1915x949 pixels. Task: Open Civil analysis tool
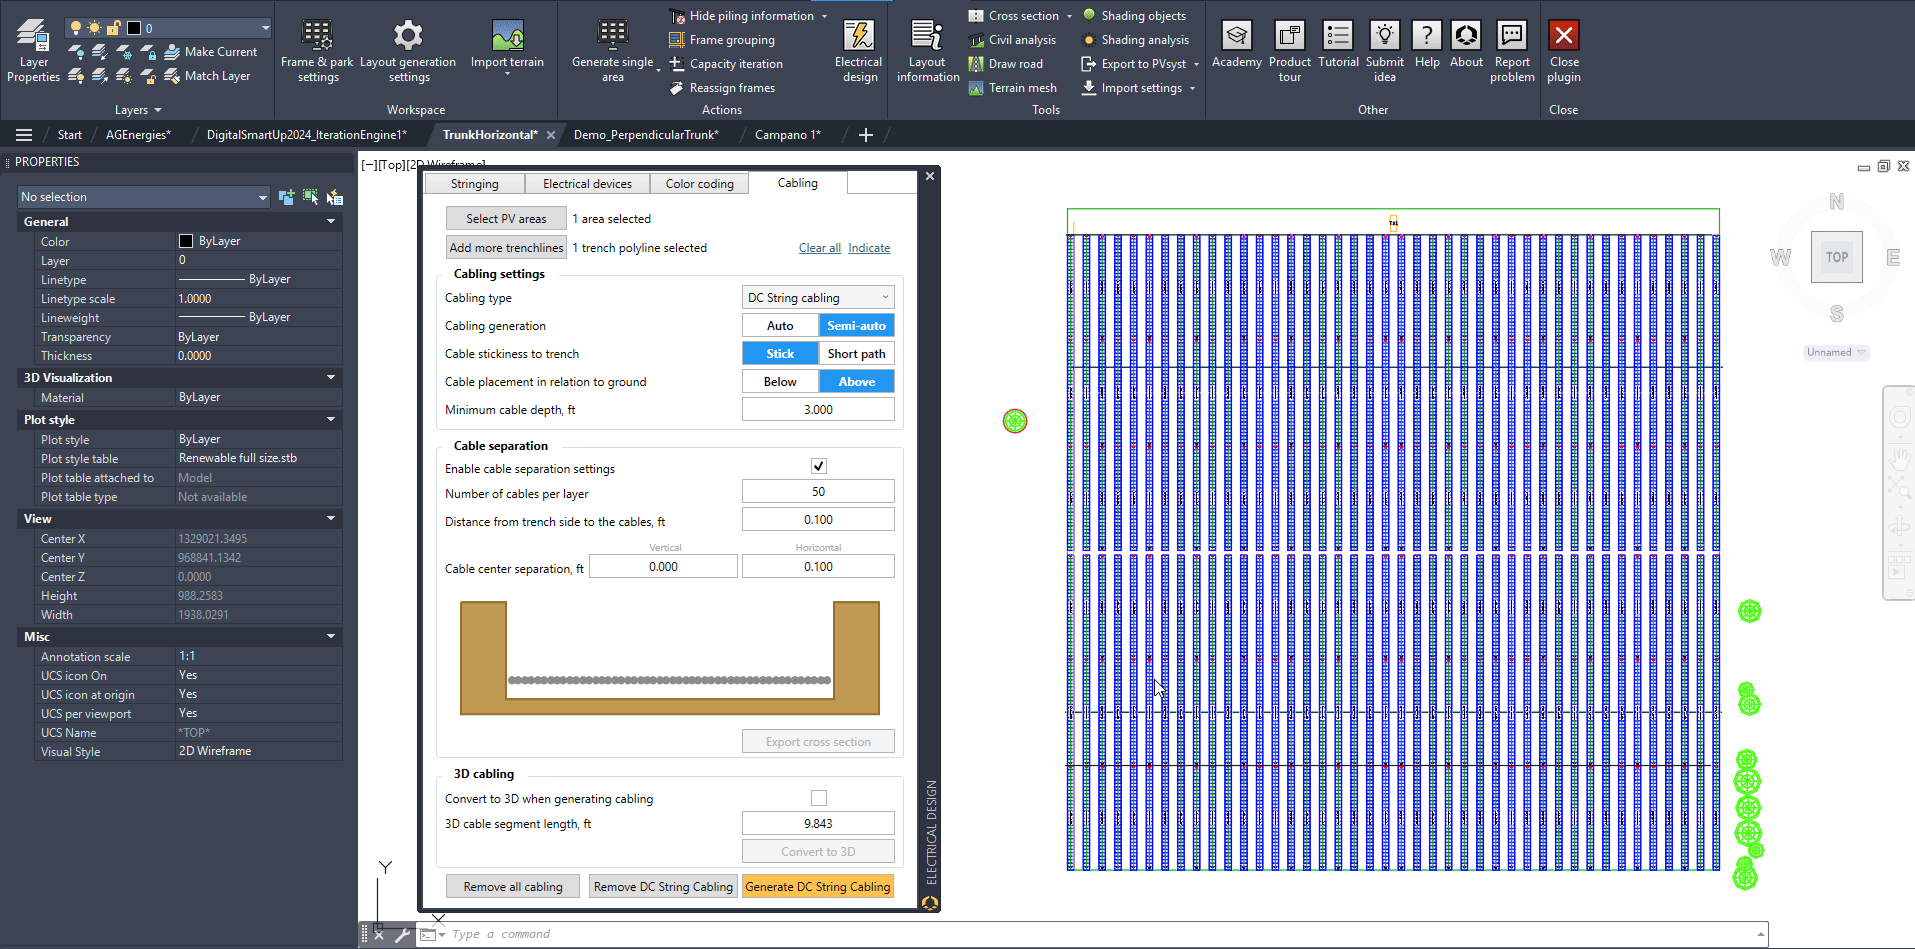pyautogui.click(x=1012, y=40)
